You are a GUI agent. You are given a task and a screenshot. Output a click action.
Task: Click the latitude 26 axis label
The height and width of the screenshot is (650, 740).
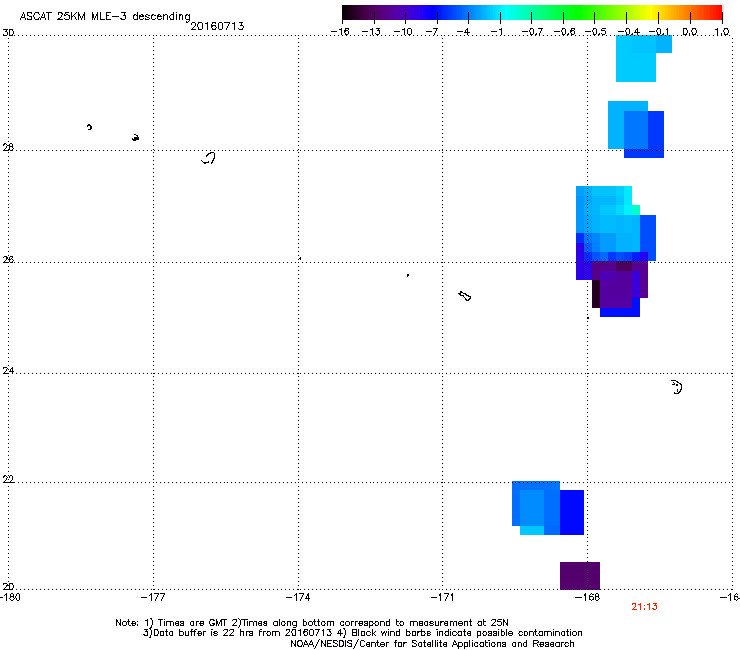[x=8, y=259]
